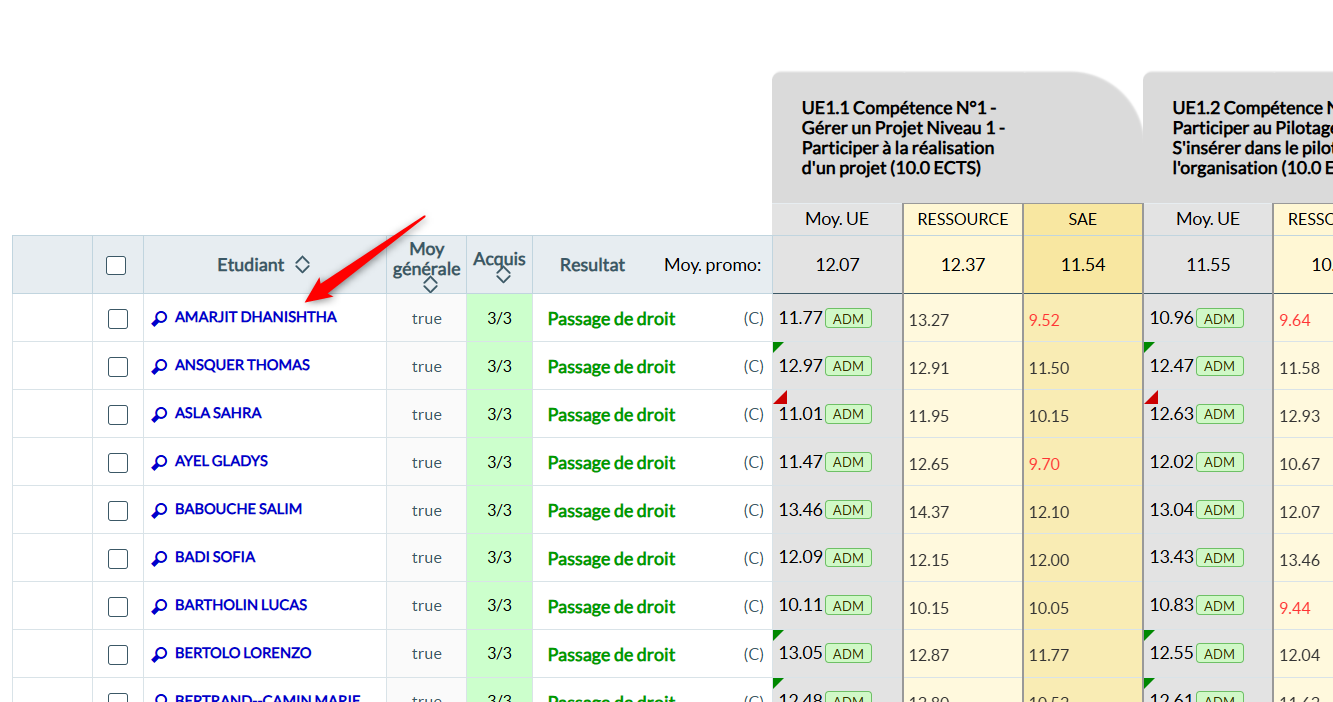
Task: Click magnifier icon beside BERTOLO LORENZO
Action: point(159,655)
